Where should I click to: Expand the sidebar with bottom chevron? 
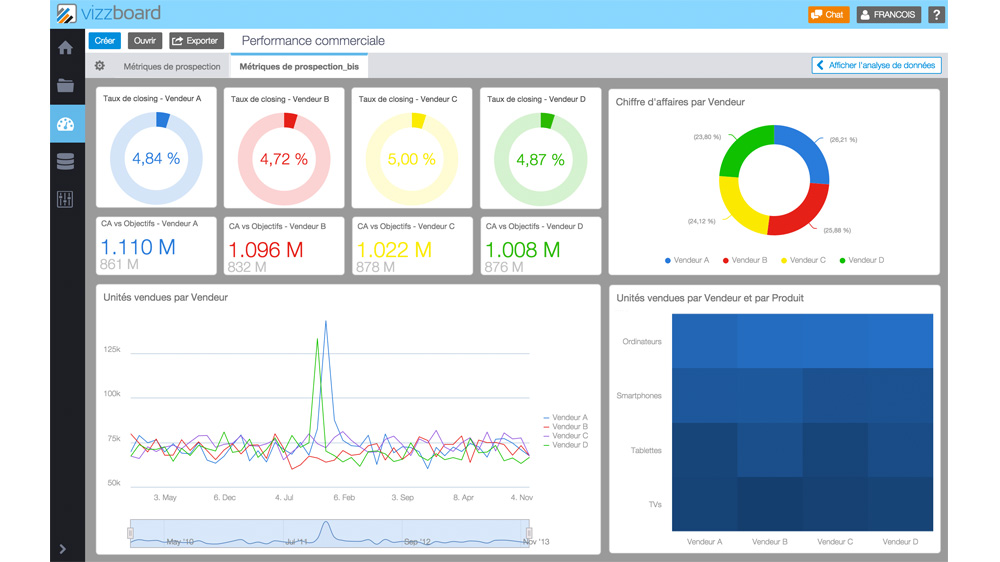pos(63,549)
